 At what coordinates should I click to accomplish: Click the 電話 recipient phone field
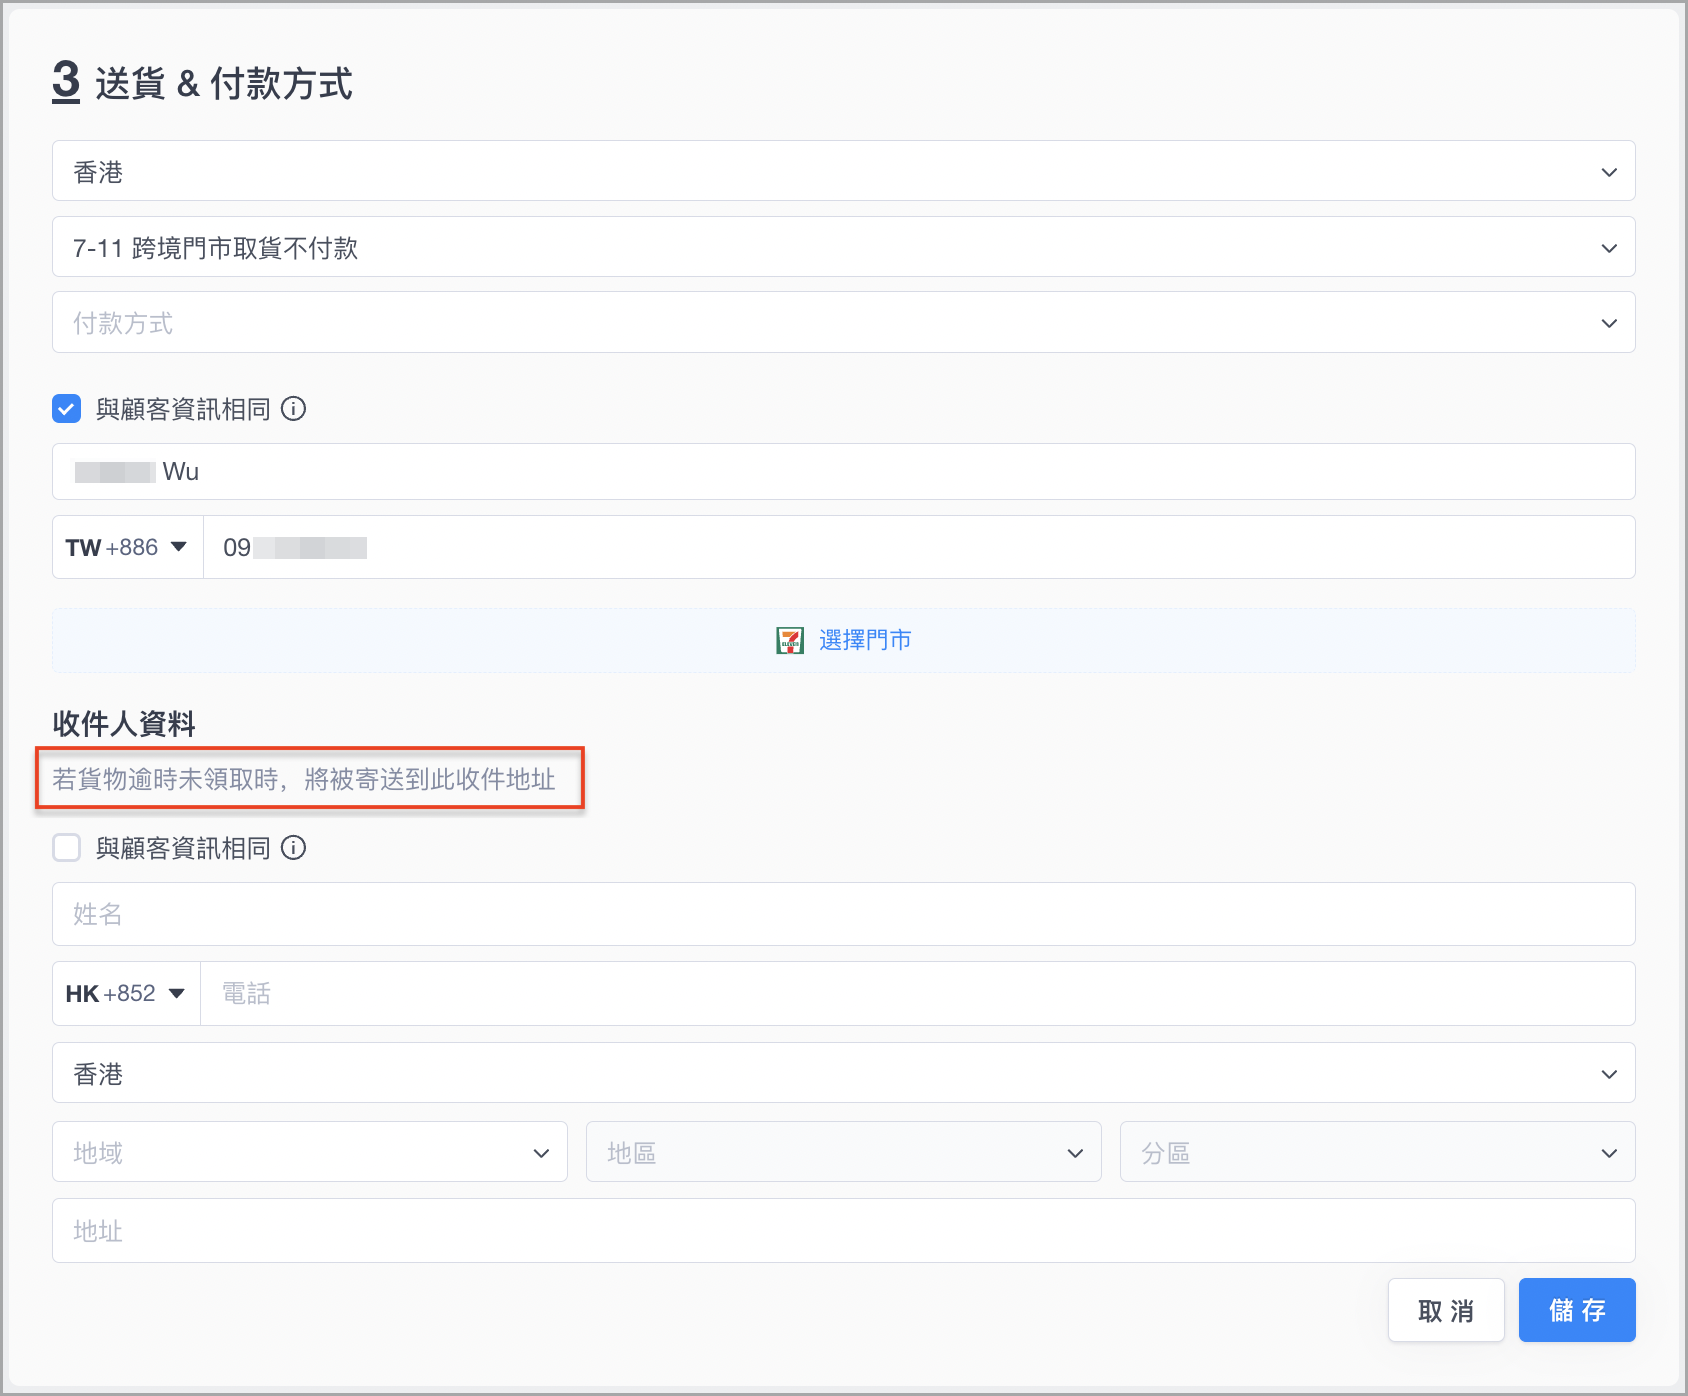tap(918, 993)
